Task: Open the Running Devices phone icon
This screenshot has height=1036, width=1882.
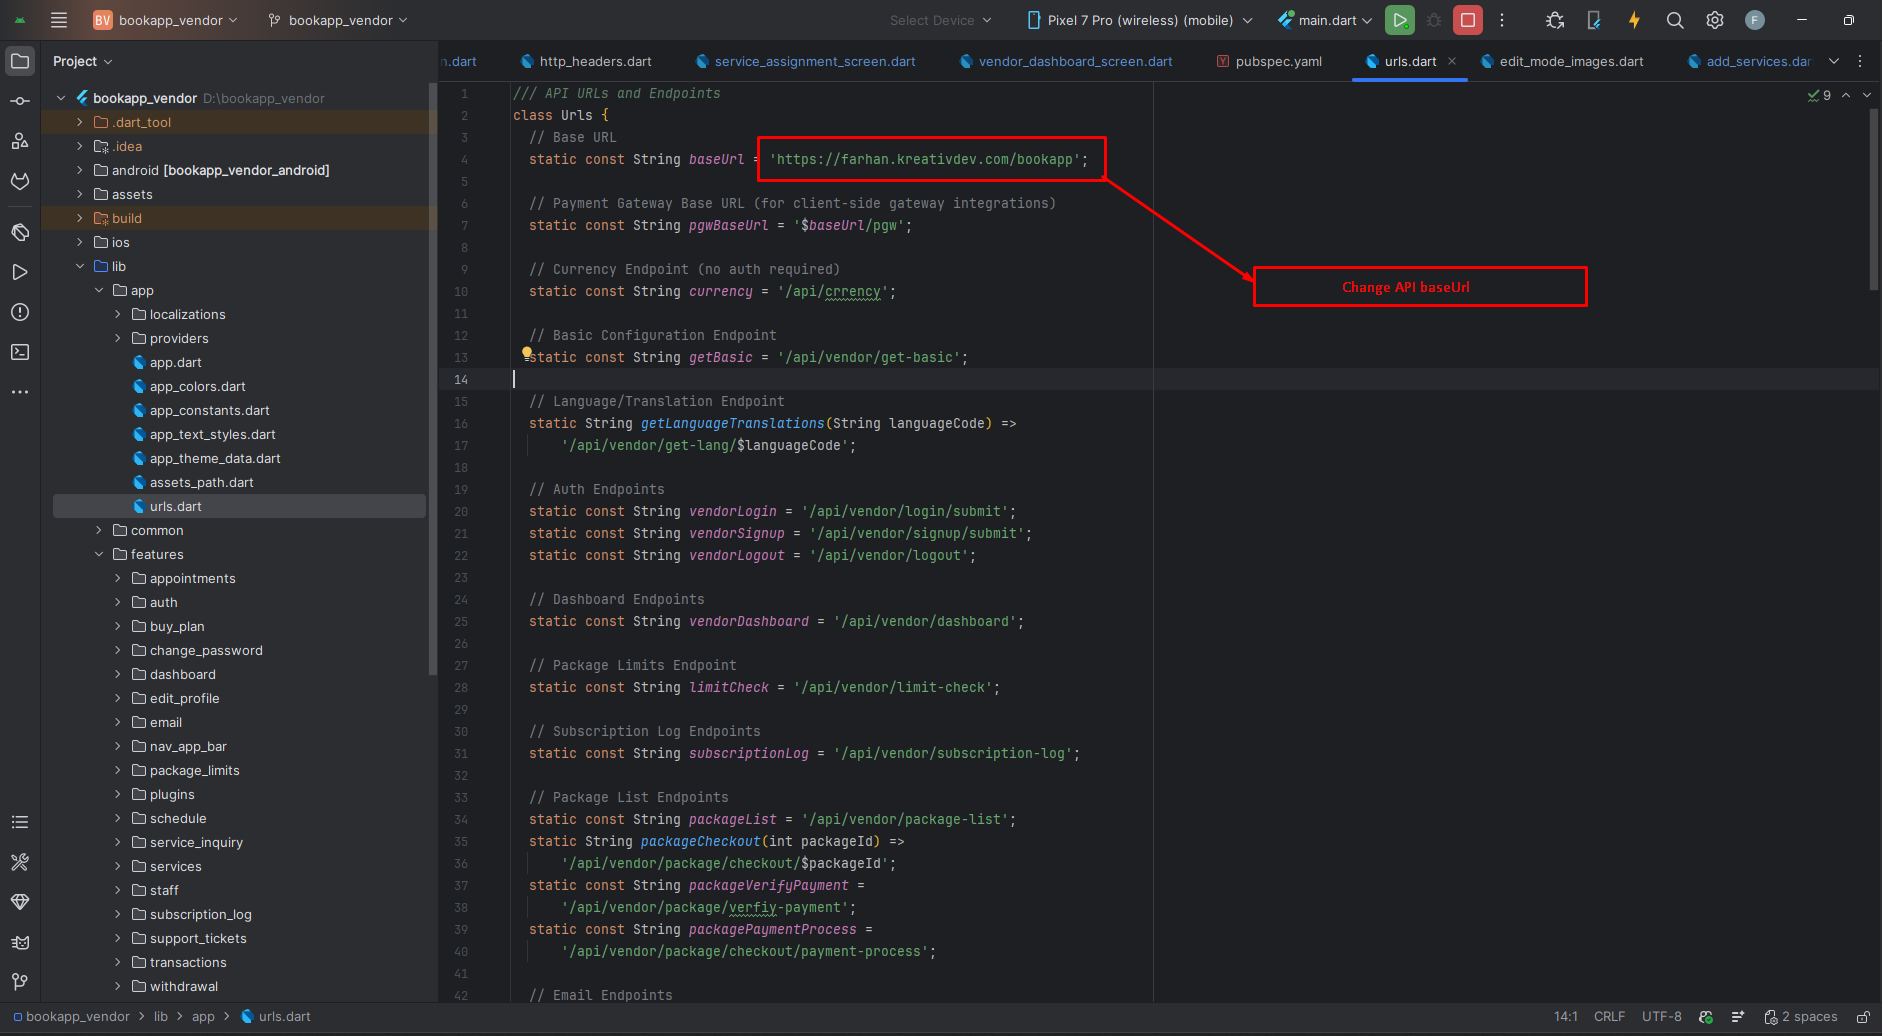Action: pyautogui.click(x=1592, y=20)
